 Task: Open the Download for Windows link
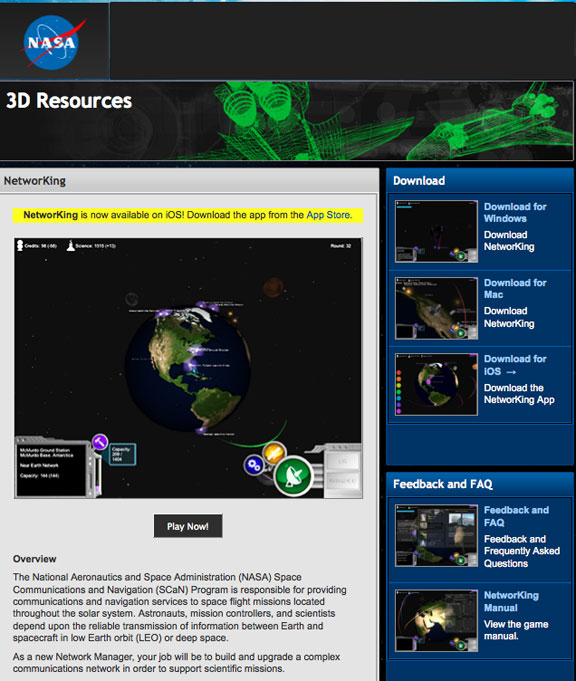pyautogui.click(x=515, y=212)
